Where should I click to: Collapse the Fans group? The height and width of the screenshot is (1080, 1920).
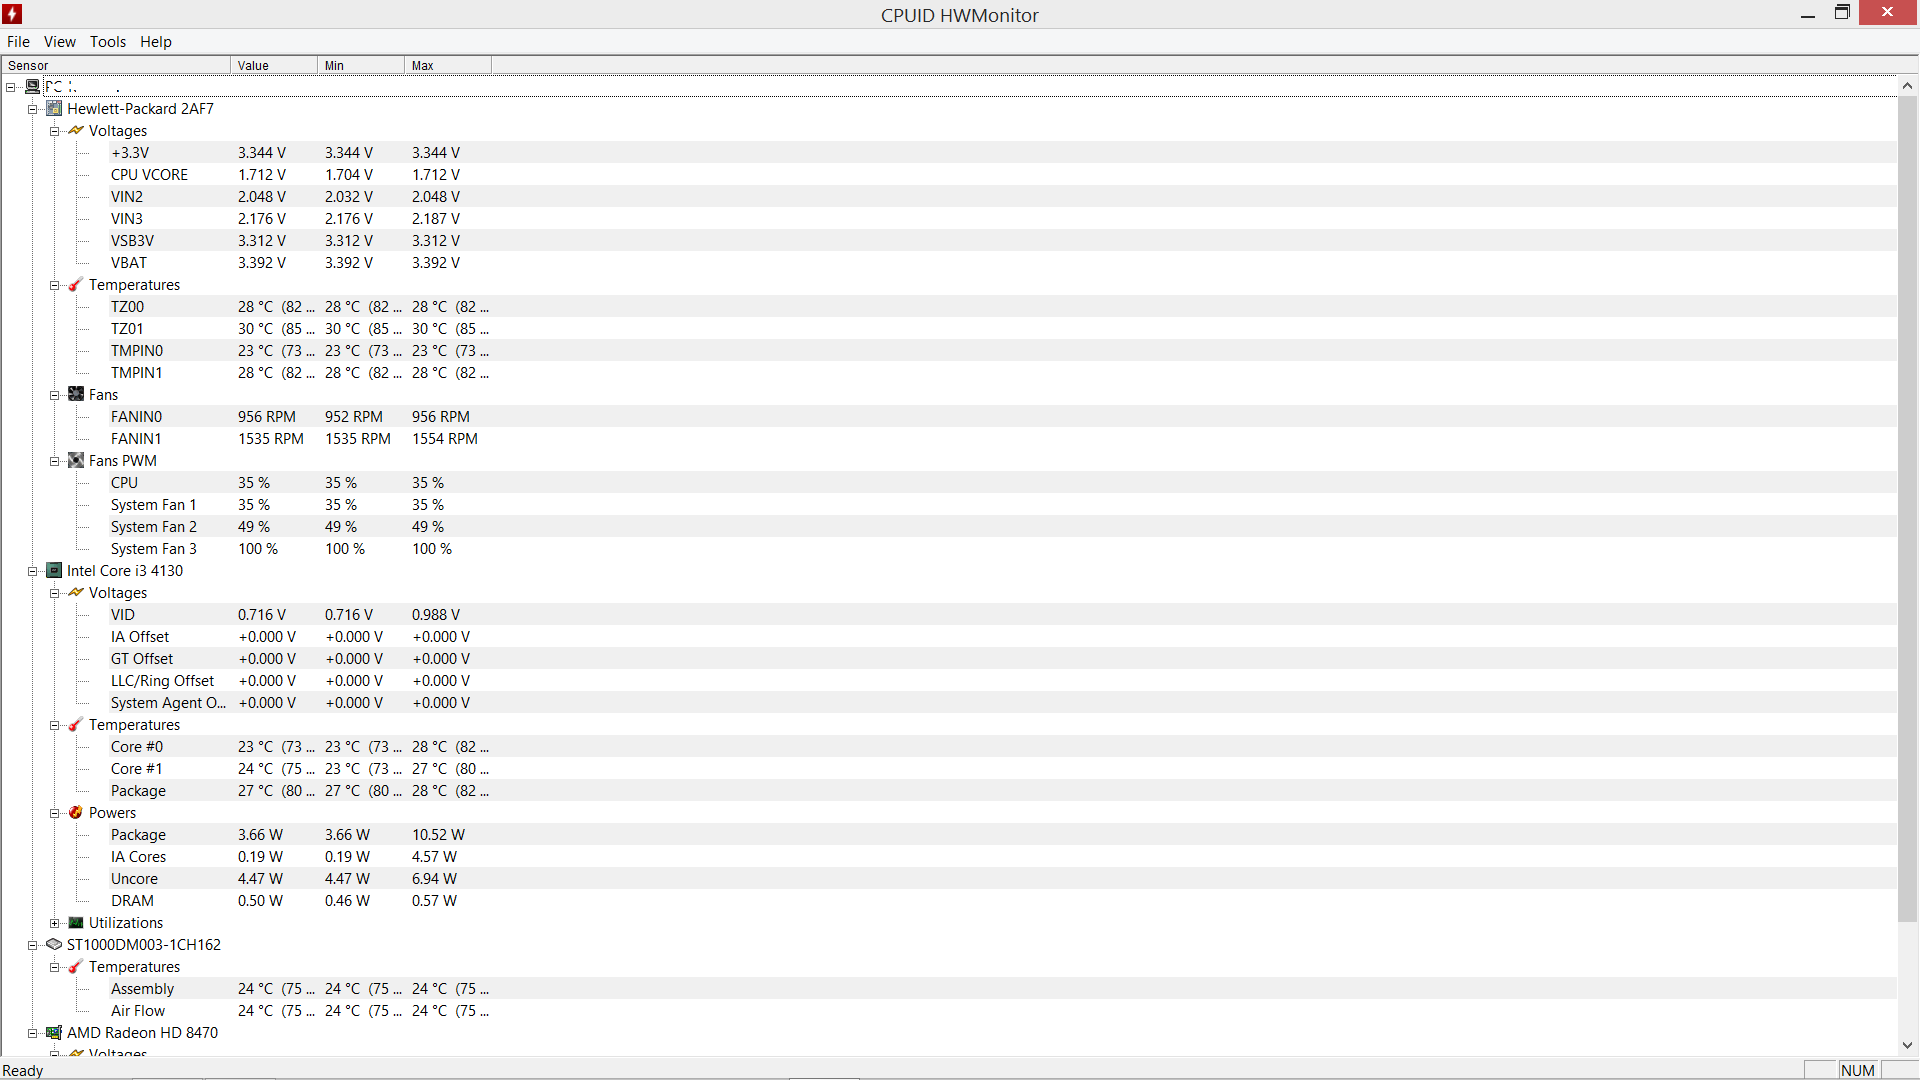coord(55,395)
